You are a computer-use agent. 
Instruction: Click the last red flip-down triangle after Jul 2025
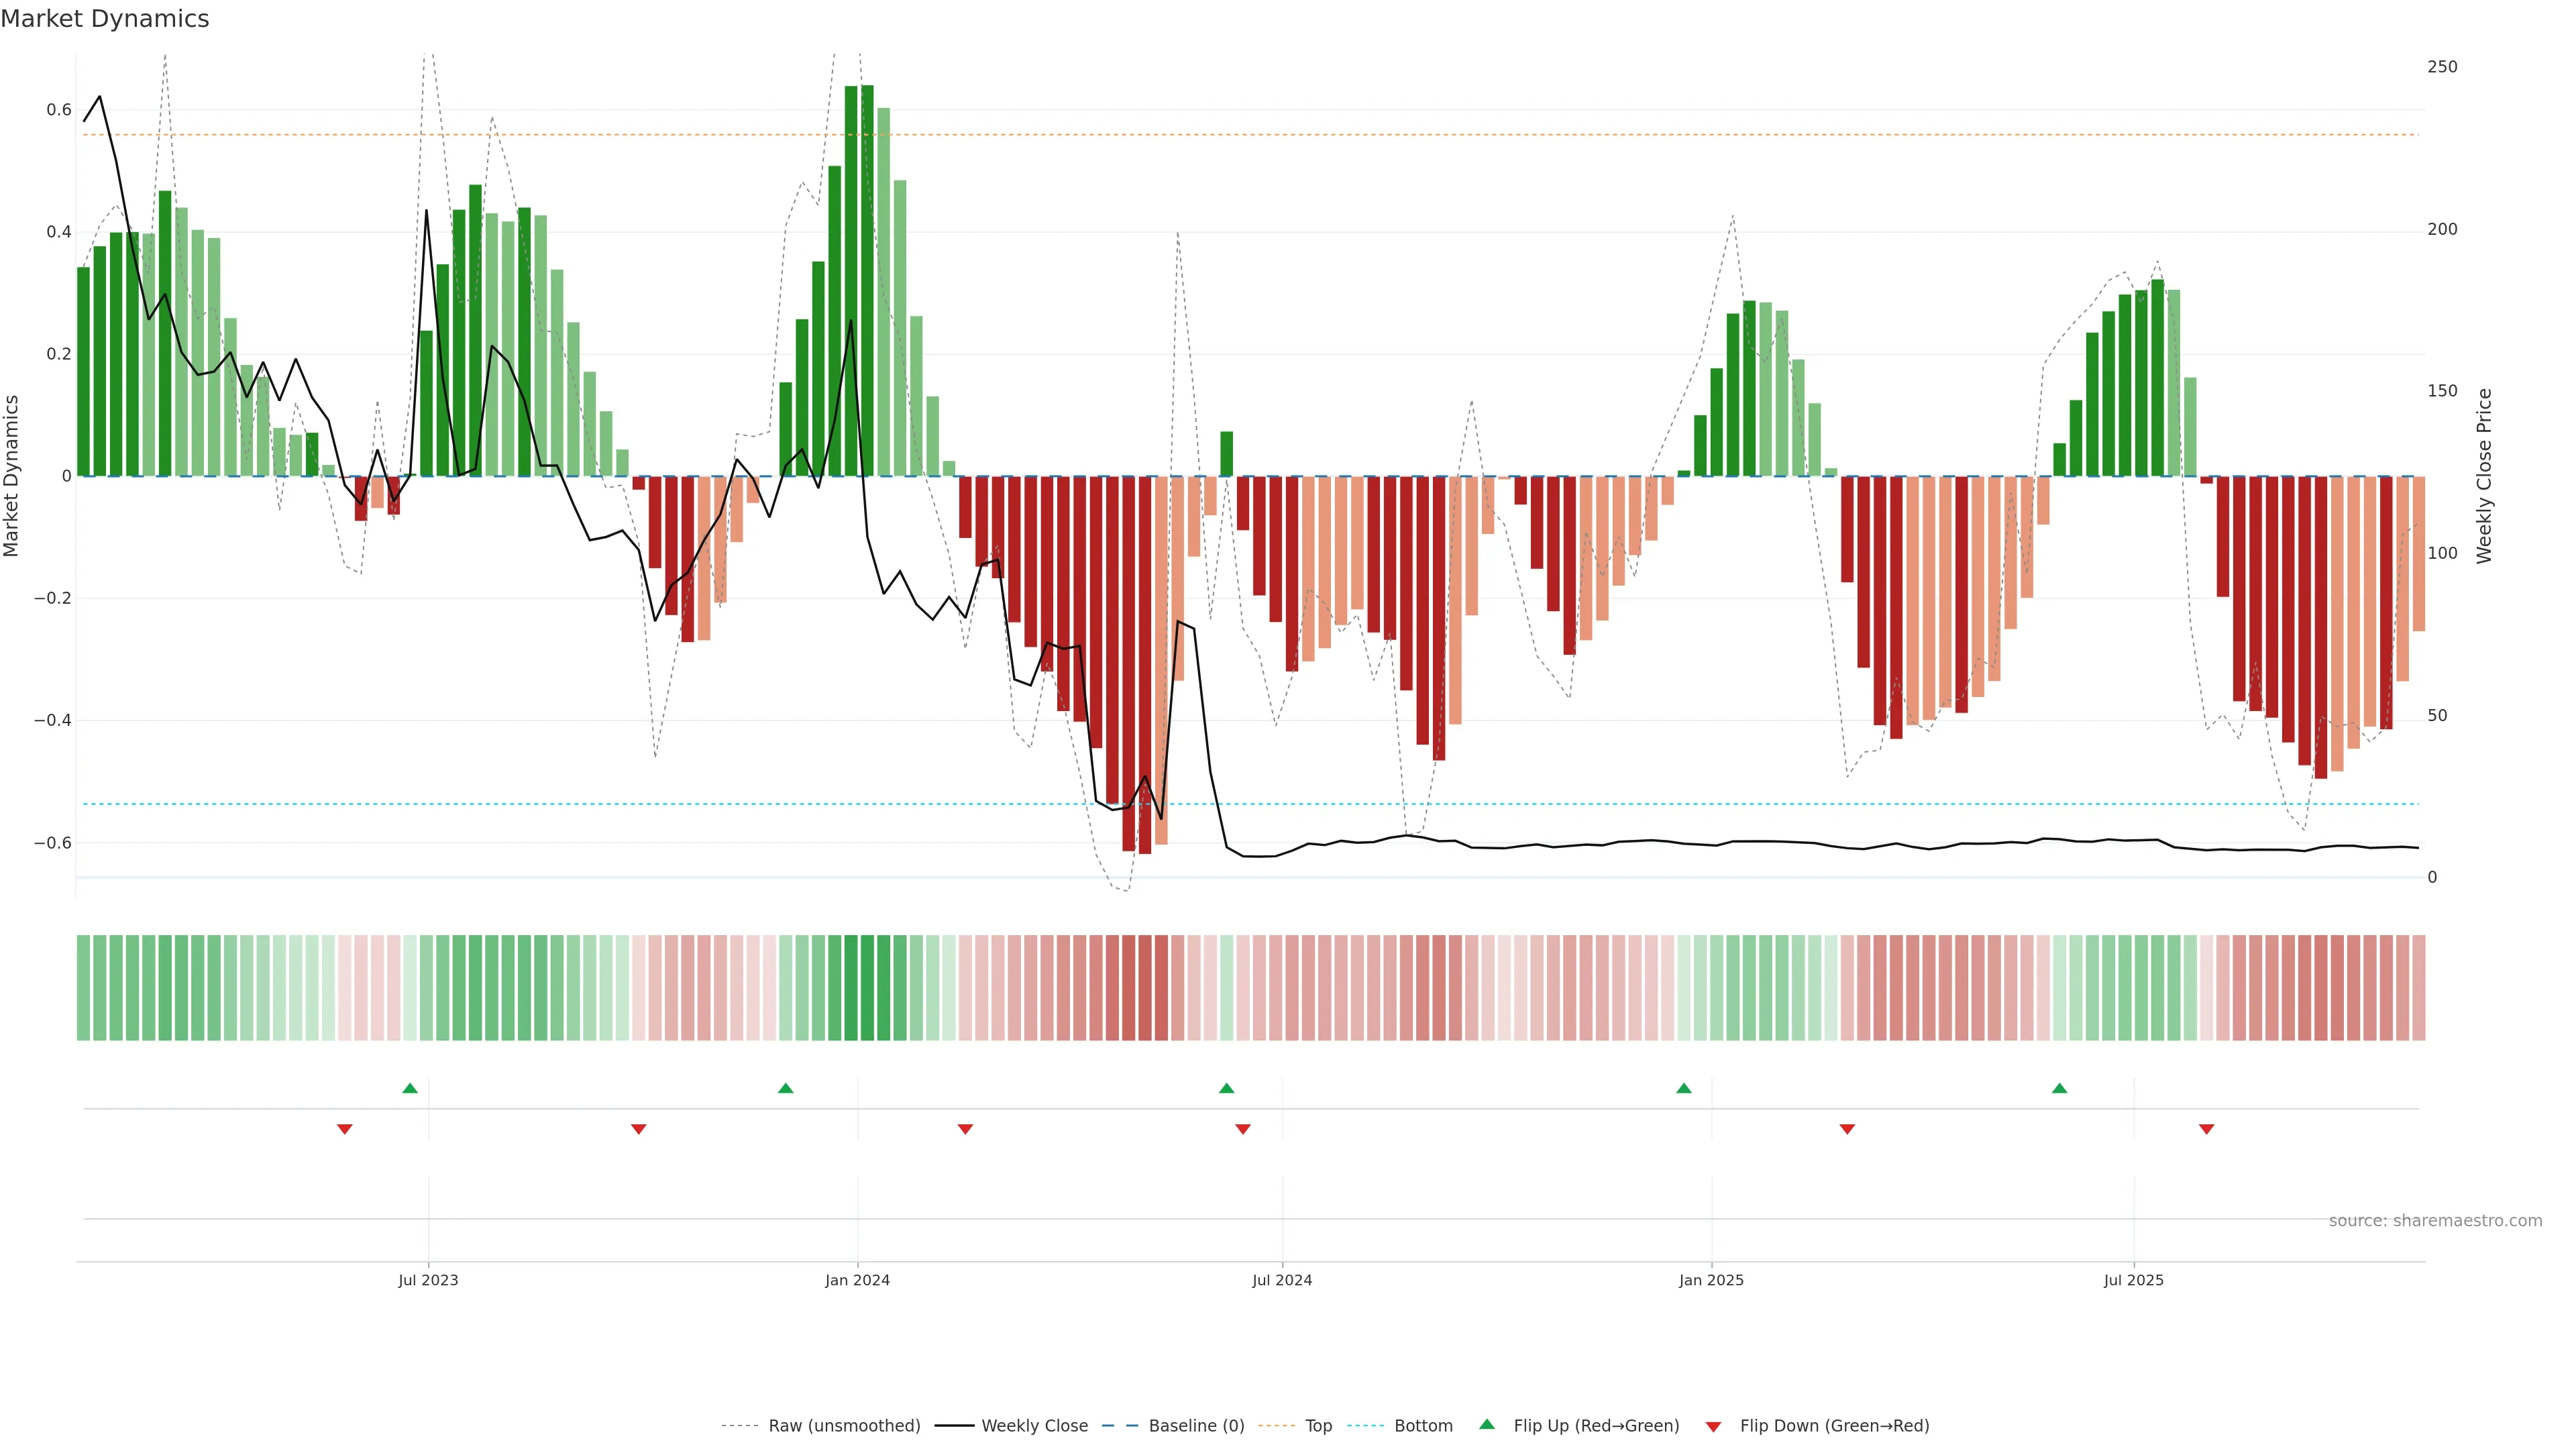2207,1129
